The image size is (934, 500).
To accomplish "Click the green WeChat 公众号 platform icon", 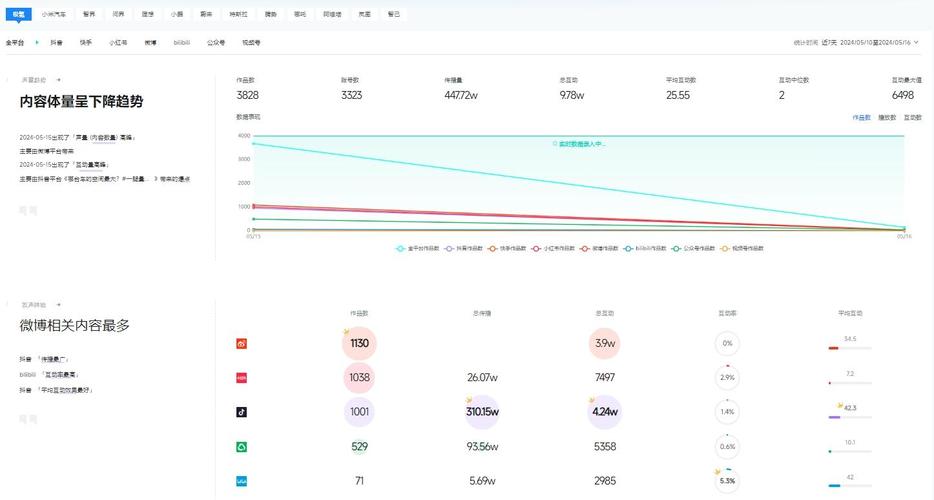I will pyautogui.click(x=241, y=447).
